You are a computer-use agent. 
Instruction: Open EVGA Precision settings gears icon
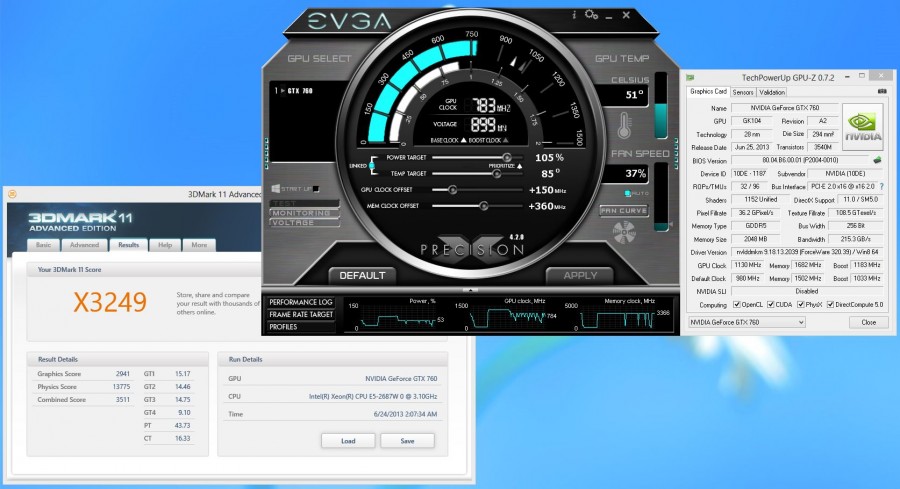591,15
